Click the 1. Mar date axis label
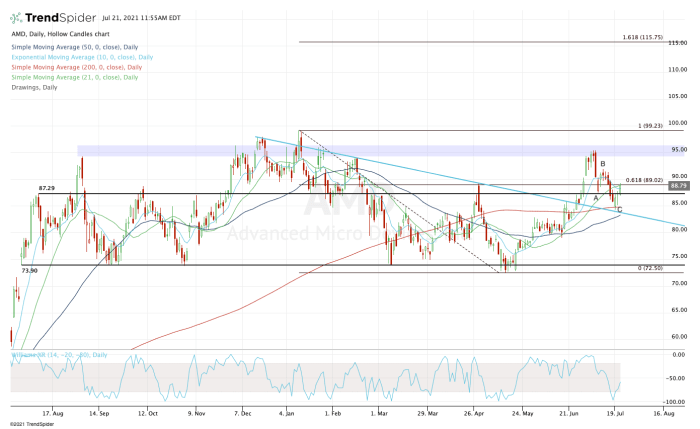This screenshot has height=429, width=700. (379, 414)
